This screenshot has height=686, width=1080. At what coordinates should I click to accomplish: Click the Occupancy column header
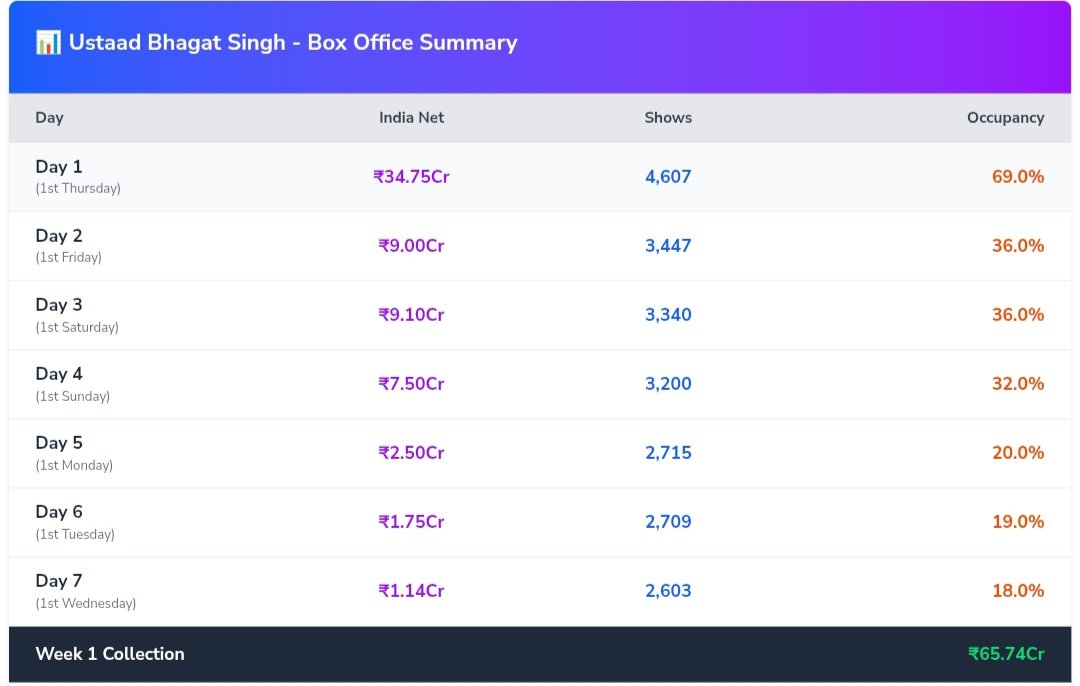coord(1005,118)
